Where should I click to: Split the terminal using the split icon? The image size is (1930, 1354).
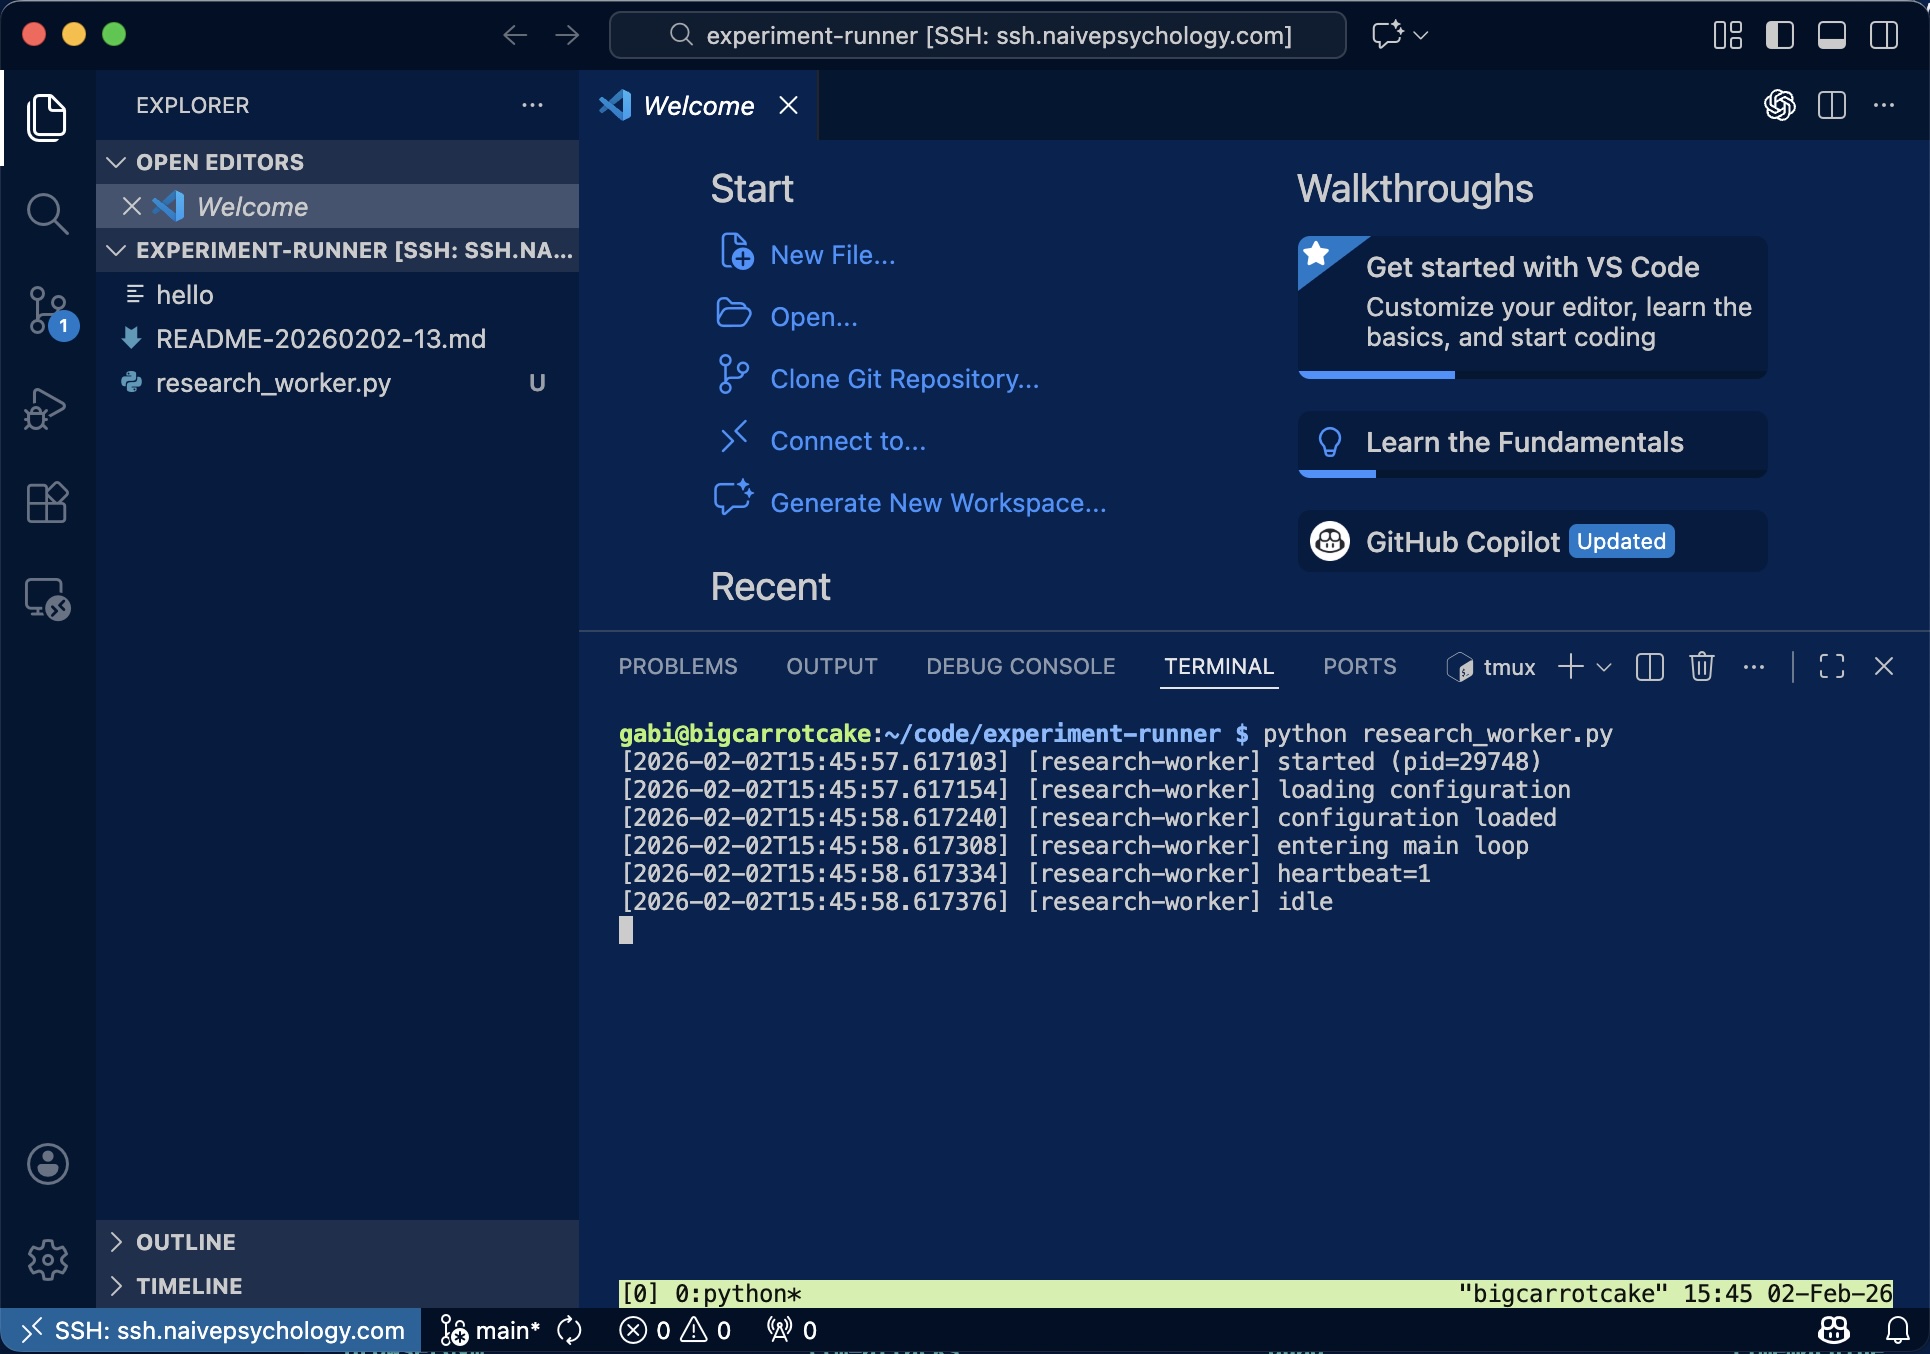click(1648, 666)
